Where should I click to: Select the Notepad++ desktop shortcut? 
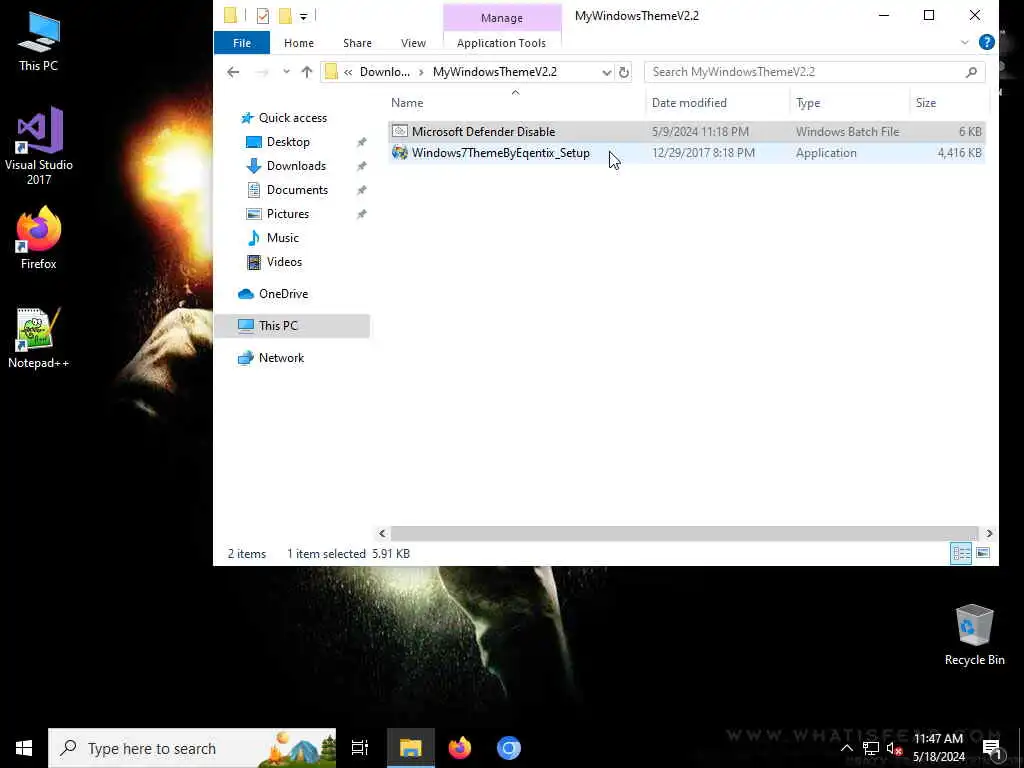click(x=39, y=338)
